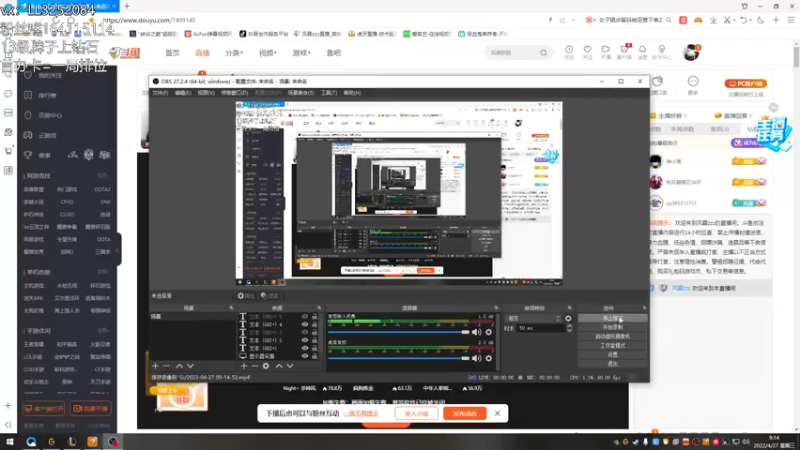Open 渐变 scene transition dropdown
Screen dimensions: 800x450
click(x=533, y=318)
